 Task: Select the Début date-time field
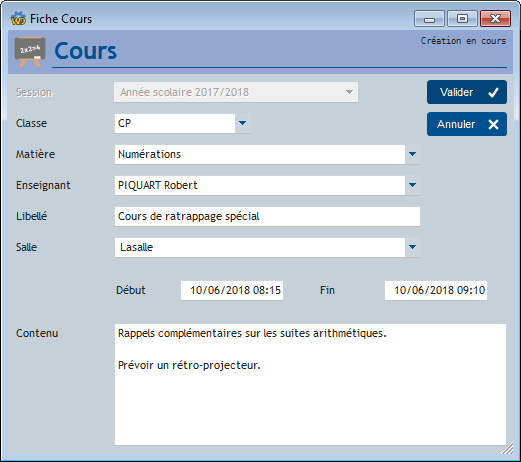click(232, 290)
